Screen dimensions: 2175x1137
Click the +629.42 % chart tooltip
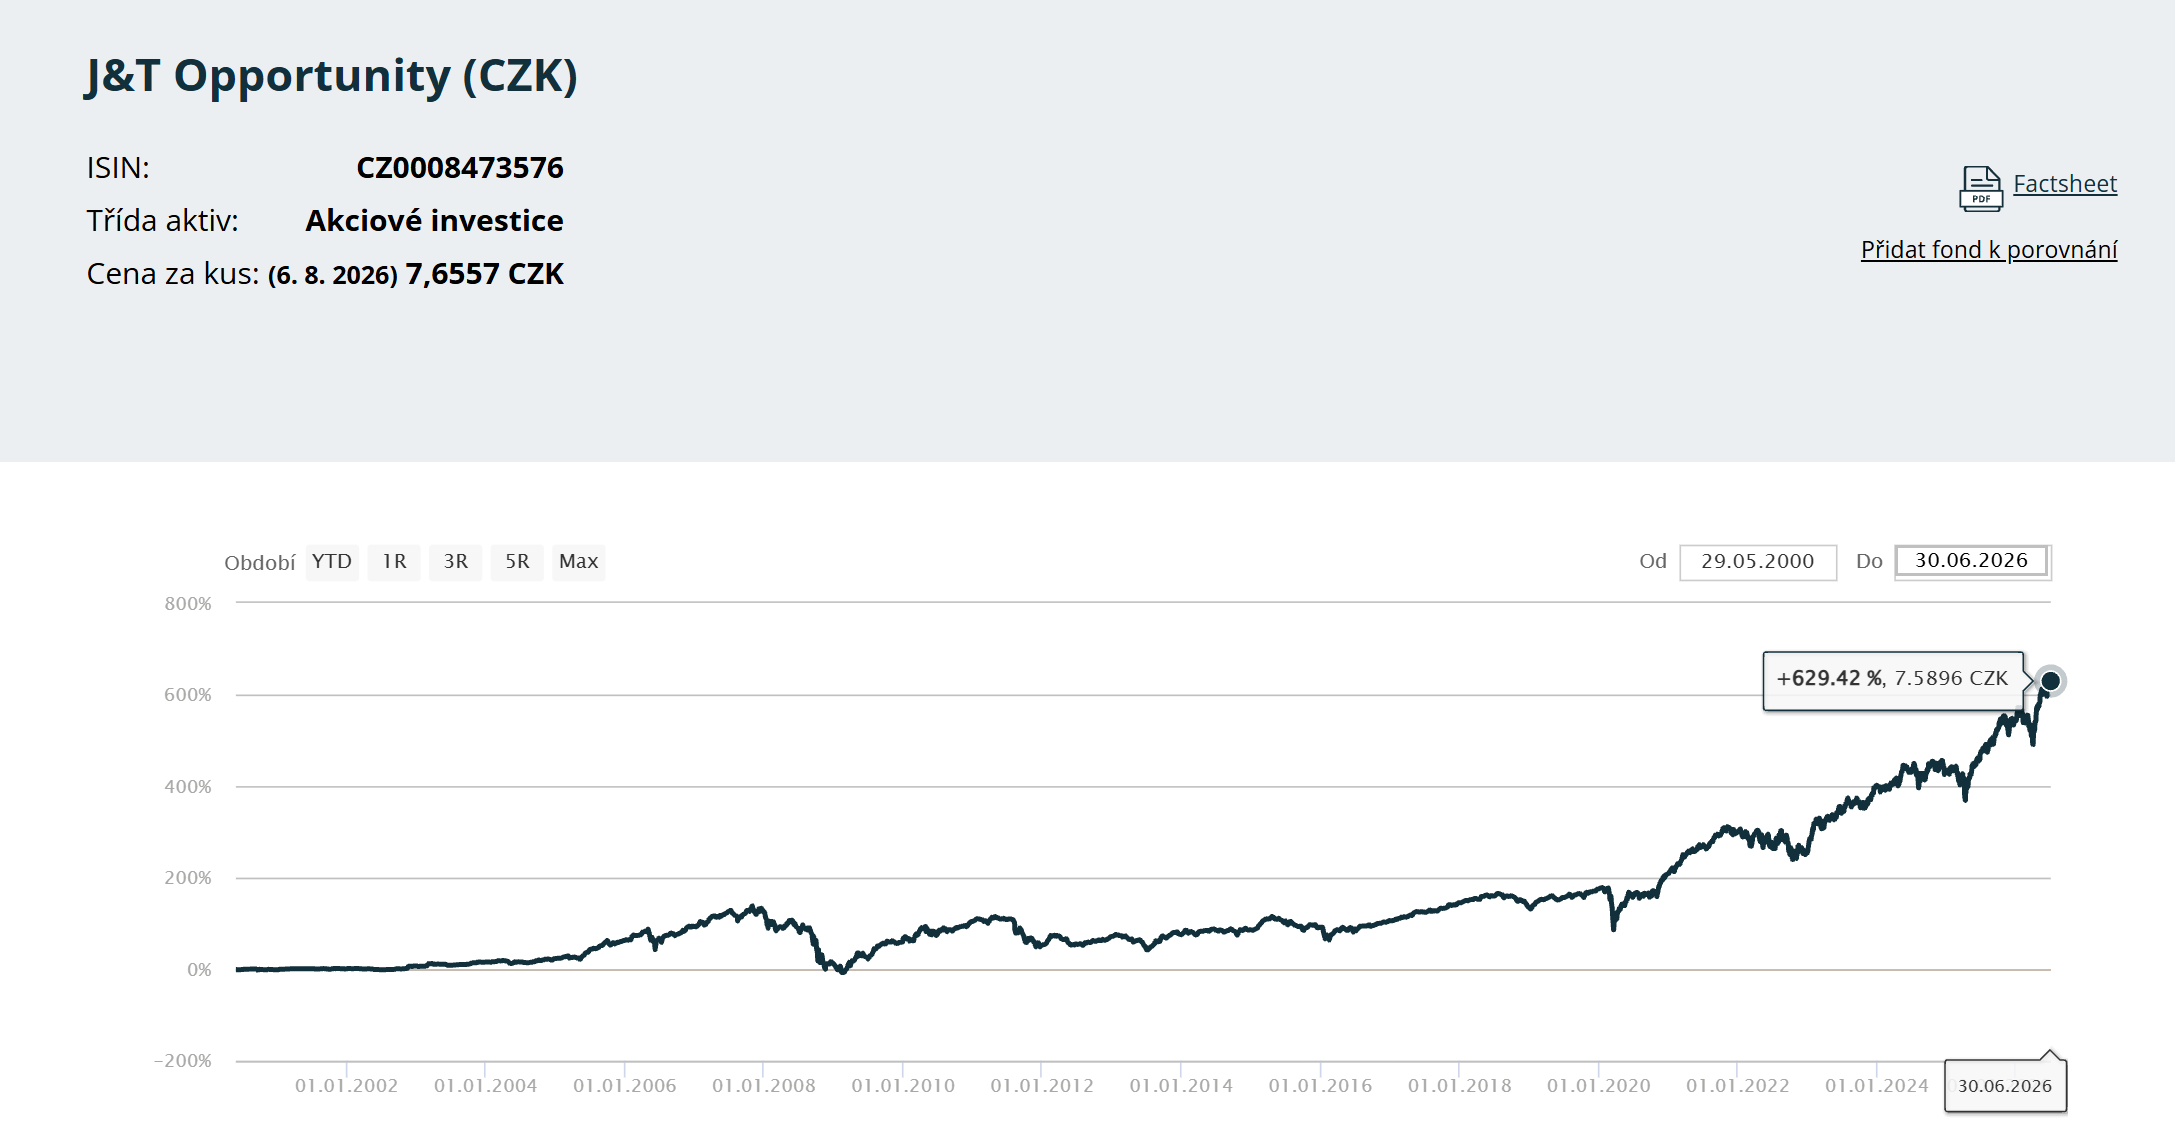[x=1893, y=680]
